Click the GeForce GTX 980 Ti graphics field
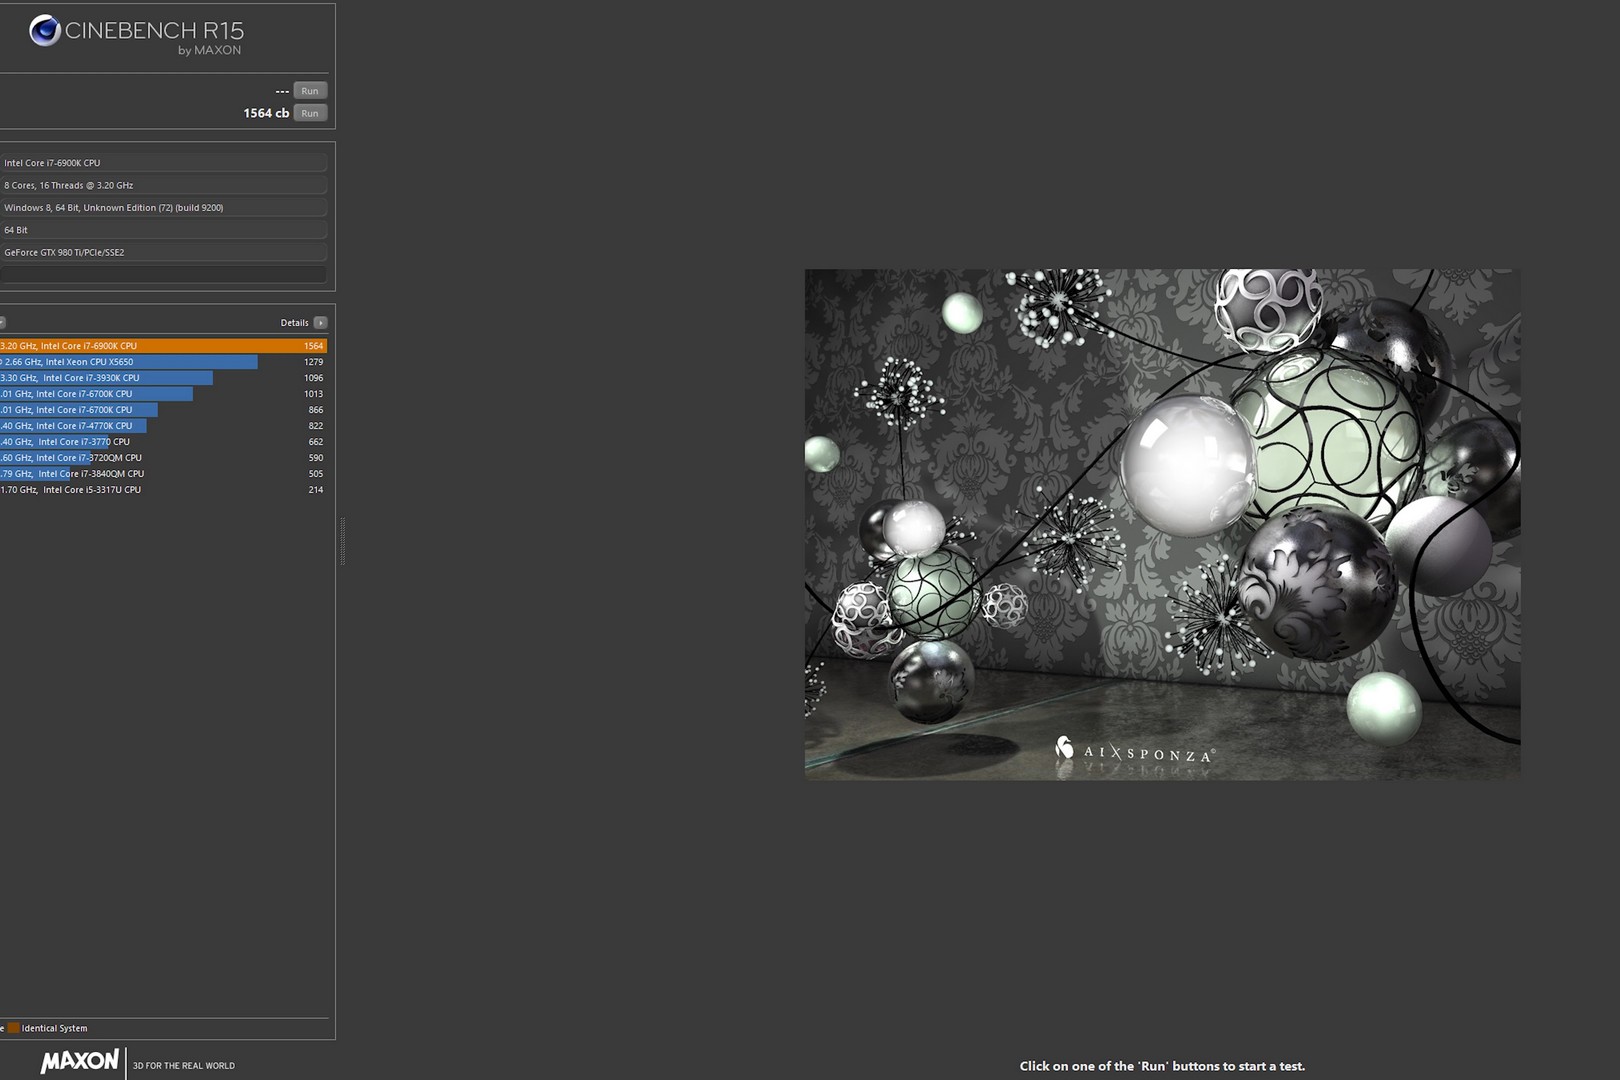This screenshot has width=1620, height=1080. point(163,252)
